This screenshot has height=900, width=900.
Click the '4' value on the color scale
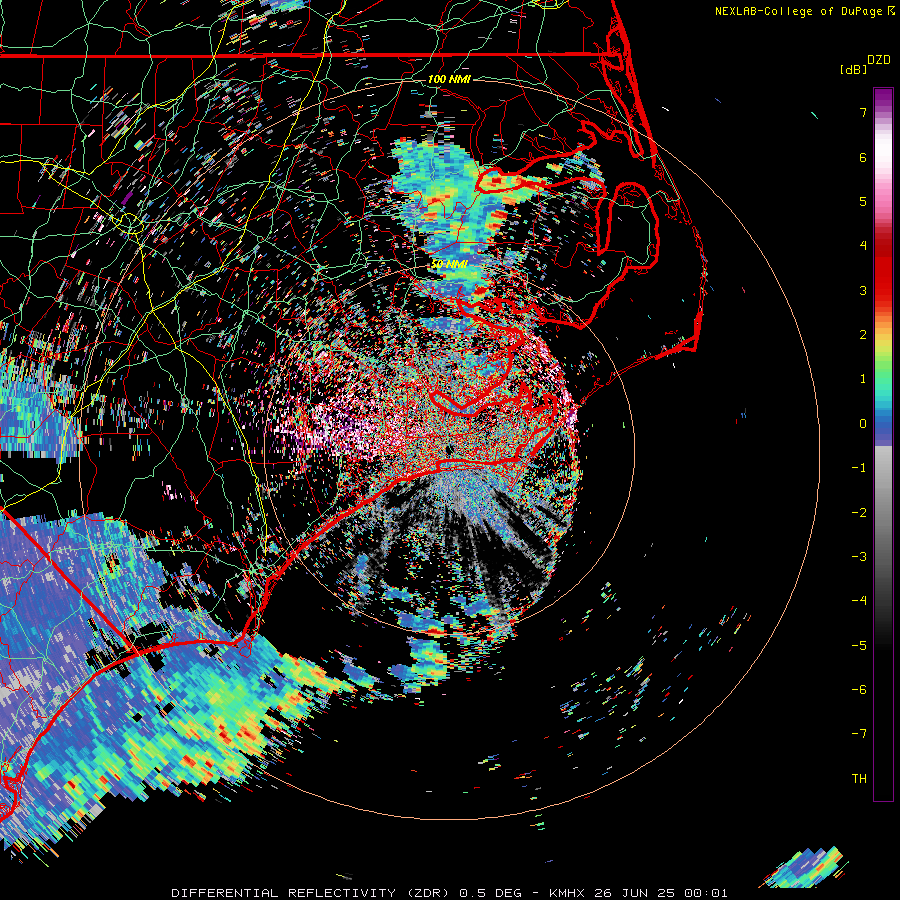(x=863, y=246)
